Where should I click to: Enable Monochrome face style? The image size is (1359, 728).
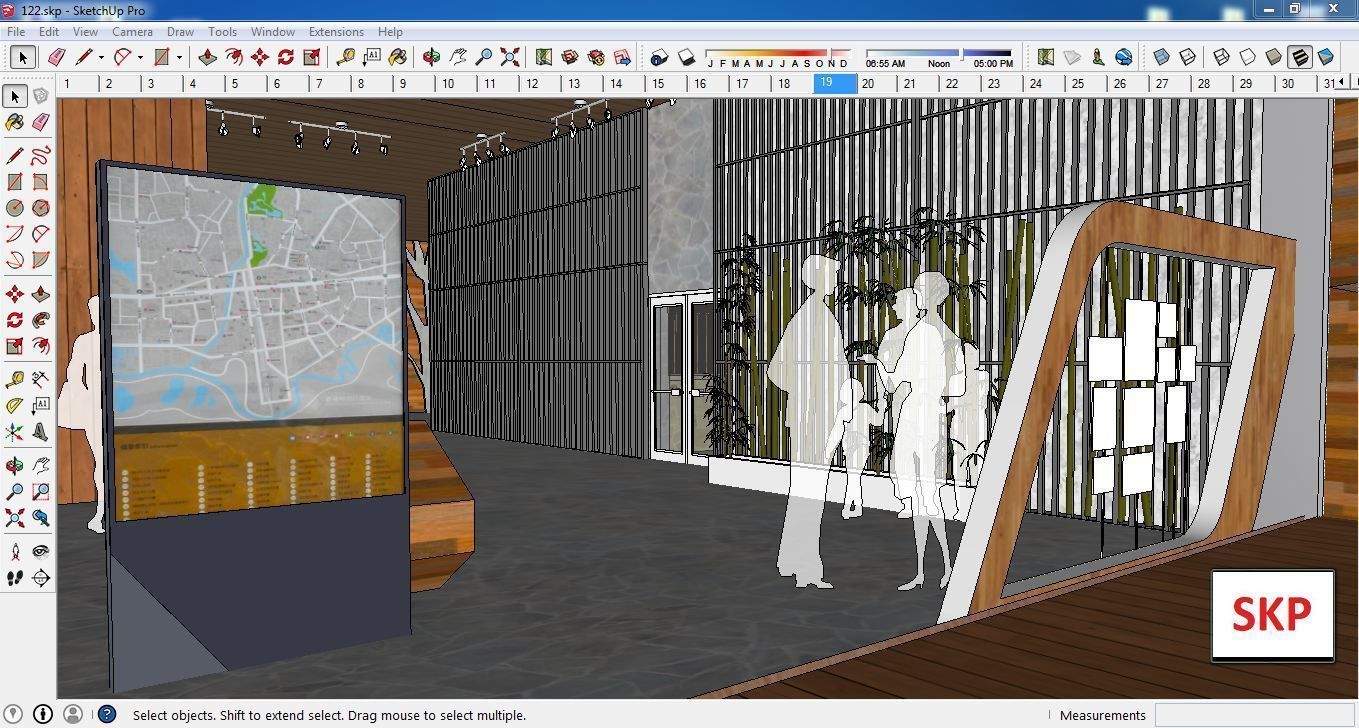[x=1326, y=57]
